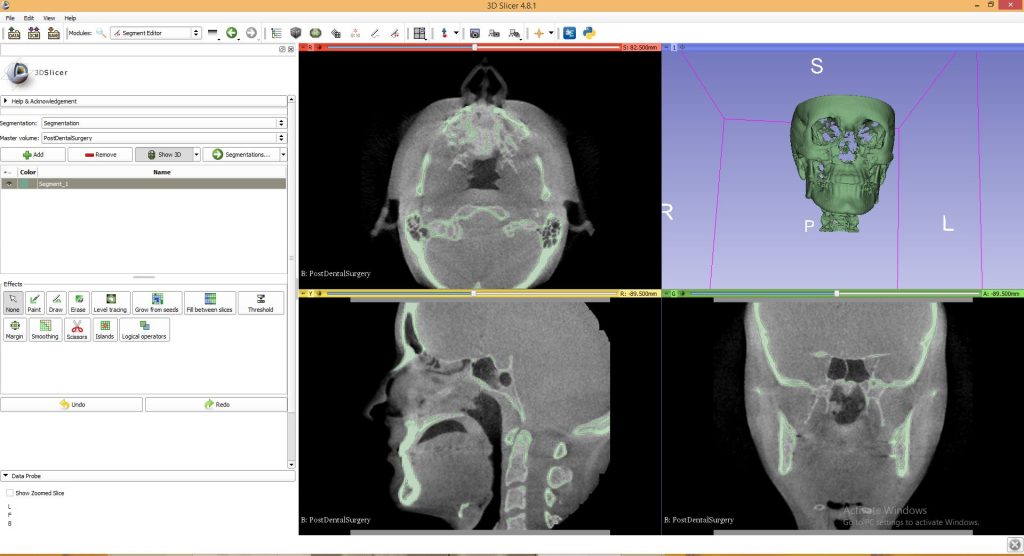Image resolution: width=1024 pixels, height=556 pixels.
Task: Click the Load DICOM toolbar icon
Action: (x=34, y=33)
